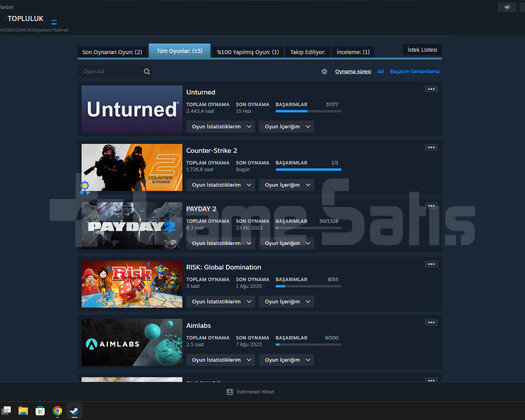Image resolution: width=525 pixels, height=420 pixels.
Task: Open the Aimlabs title link
Action: [x=198, y=325]
